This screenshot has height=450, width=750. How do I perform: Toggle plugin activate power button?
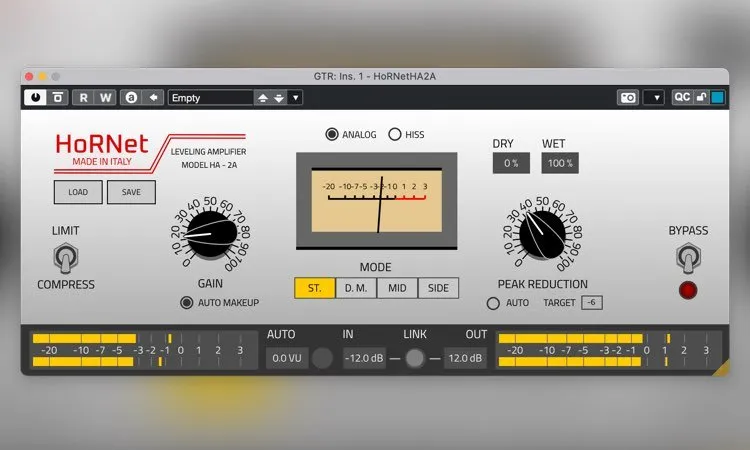pyautogui.click(x=35, y=98)
